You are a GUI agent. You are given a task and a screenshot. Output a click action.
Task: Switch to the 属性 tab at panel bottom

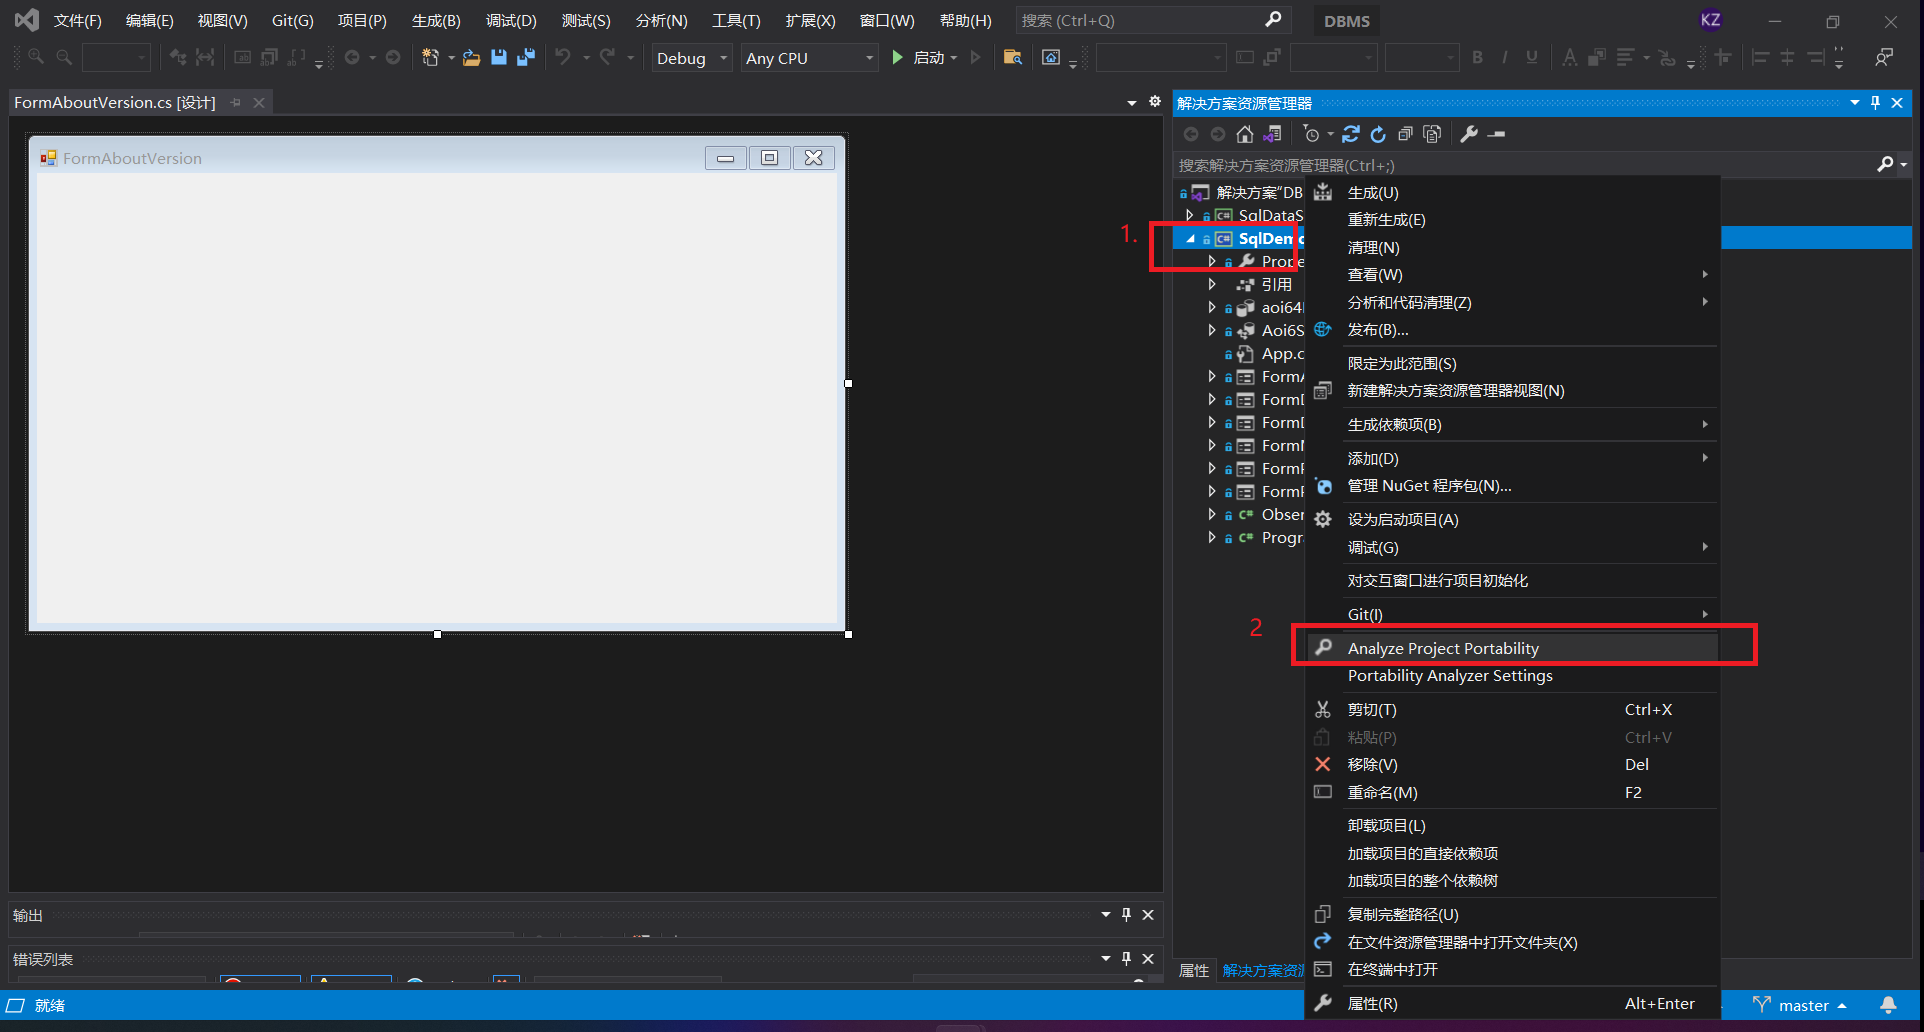pos(1194,971)
